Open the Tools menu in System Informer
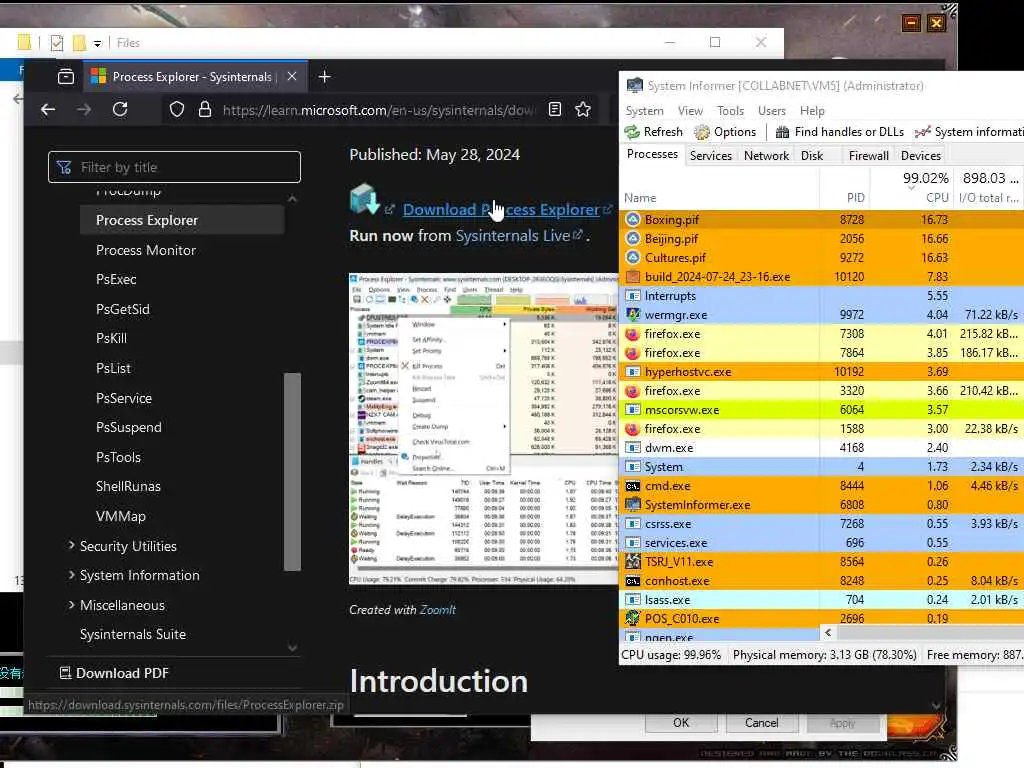The width and height of the screenshot is (1024, 768). [x=730, y=111]
